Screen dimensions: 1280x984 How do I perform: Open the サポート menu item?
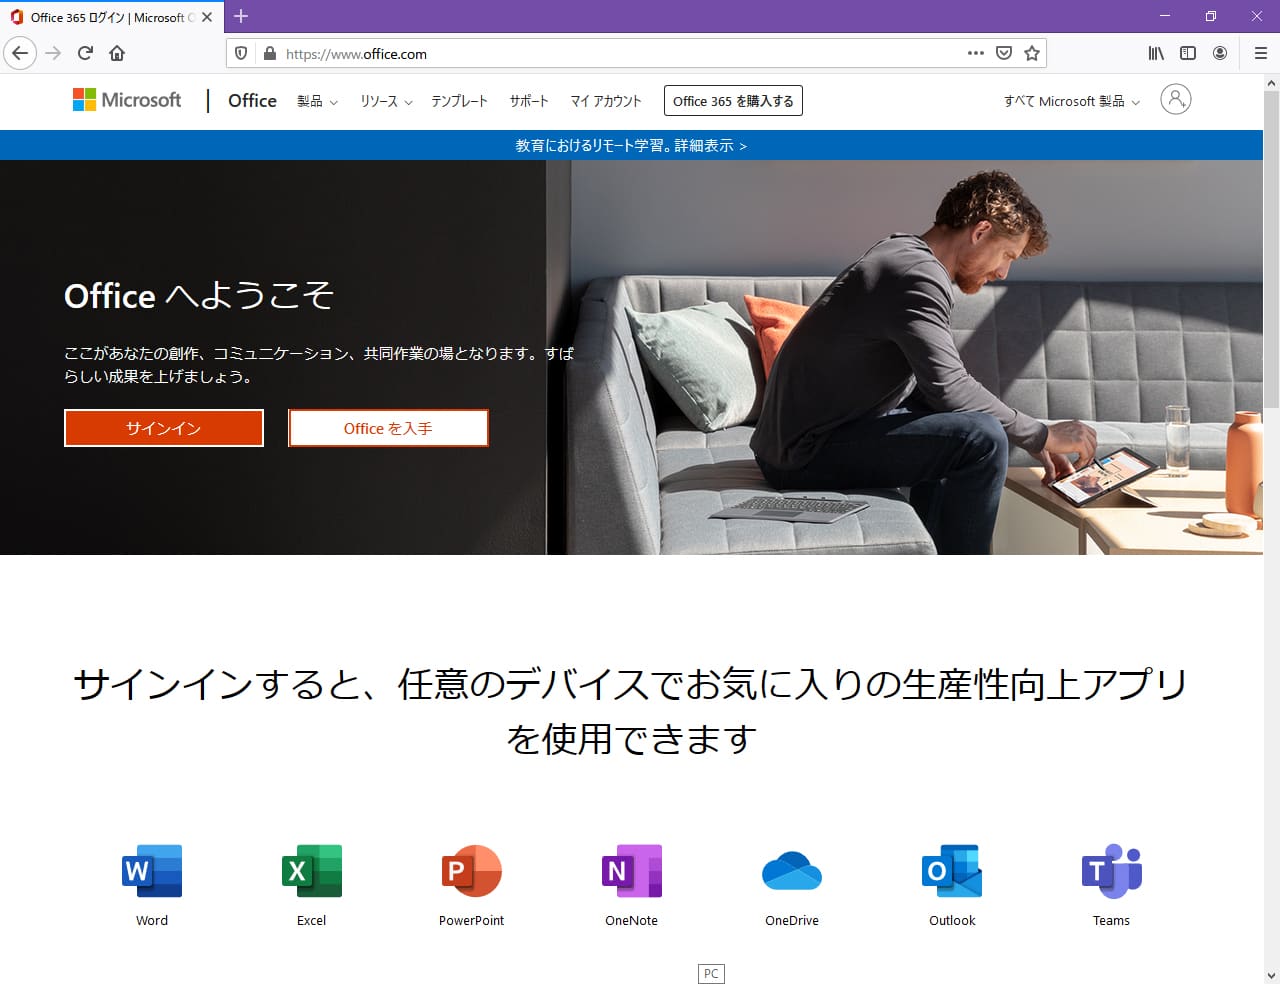(x=529, y=101)
